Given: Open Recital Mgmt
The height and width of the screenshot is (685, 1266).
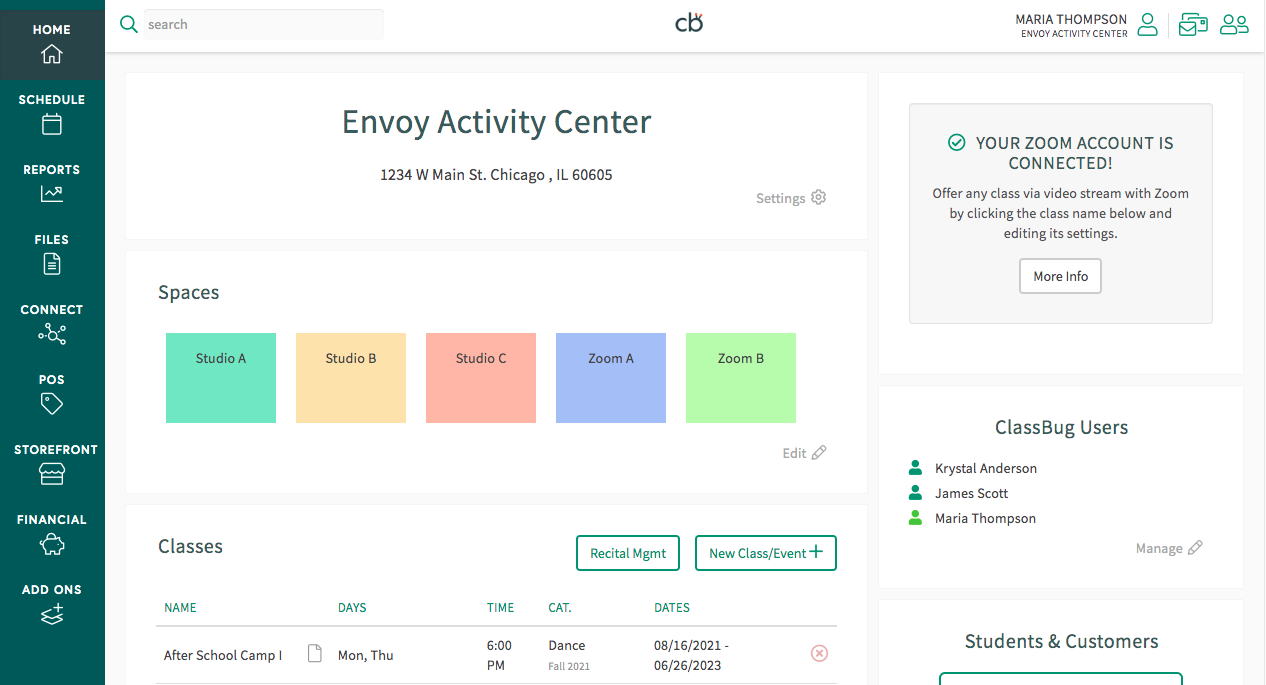Looking at the screenshot, I should (628, 553).
